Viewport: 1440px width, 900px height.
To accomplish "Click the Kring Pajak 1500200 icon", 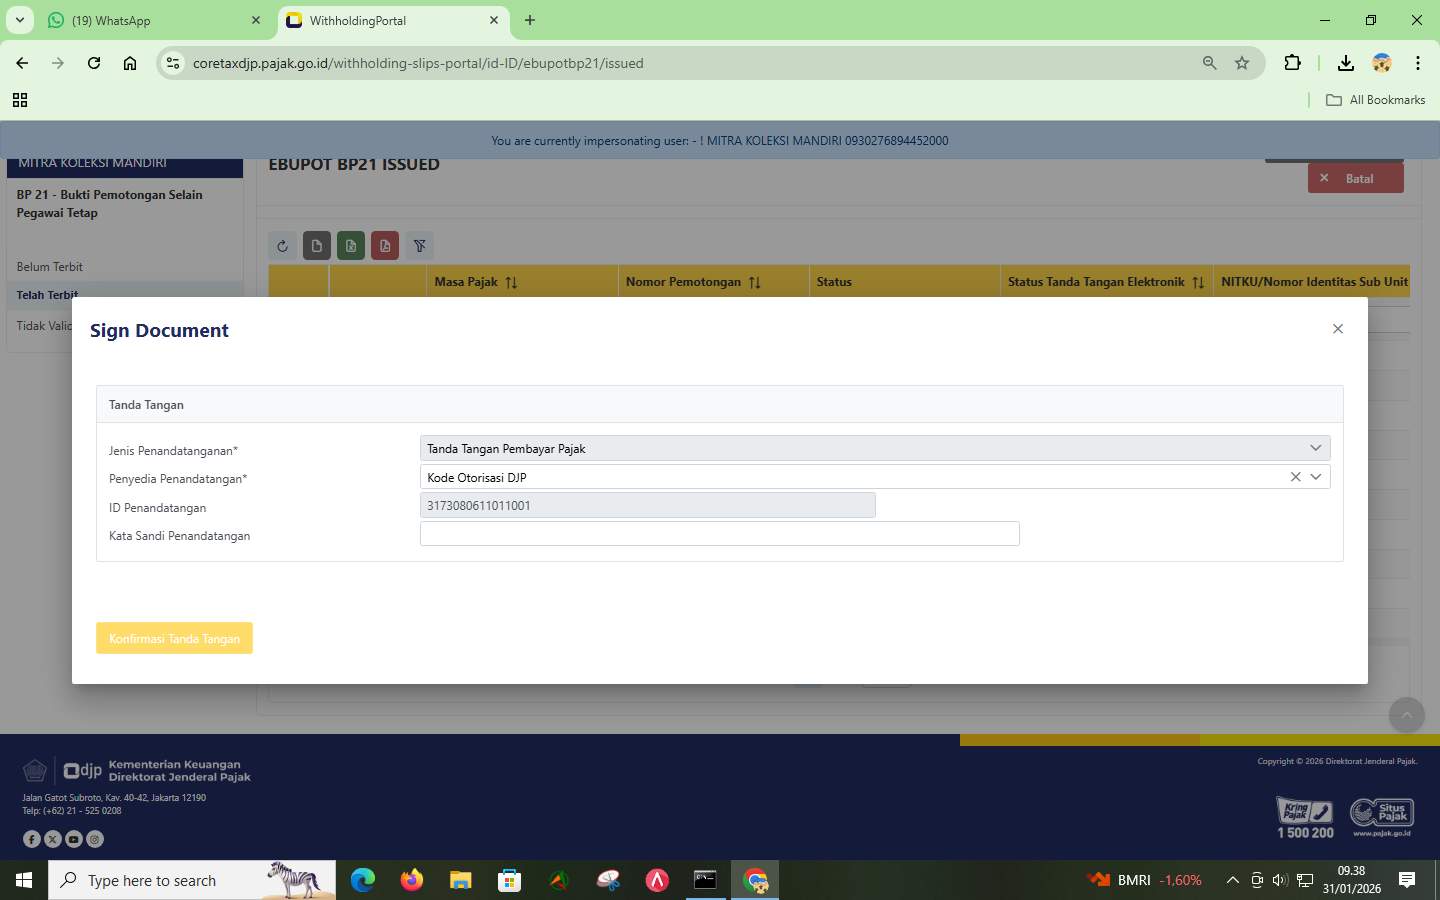I will click(1304, 815).
